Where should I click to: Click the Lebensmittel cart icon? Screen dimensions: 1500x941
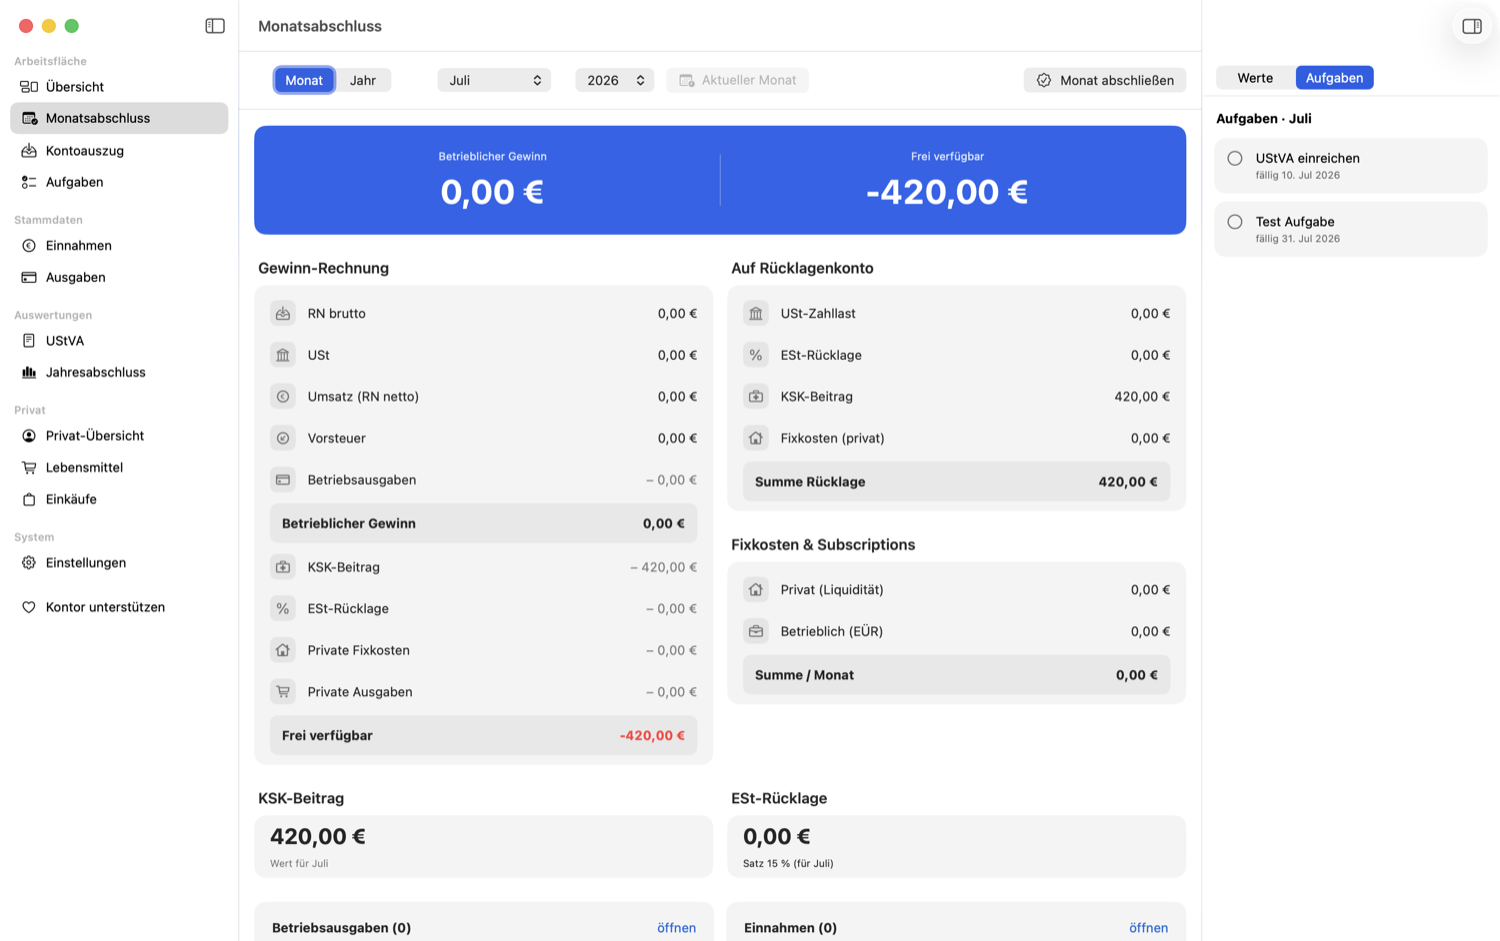click(x=29, y=468)
